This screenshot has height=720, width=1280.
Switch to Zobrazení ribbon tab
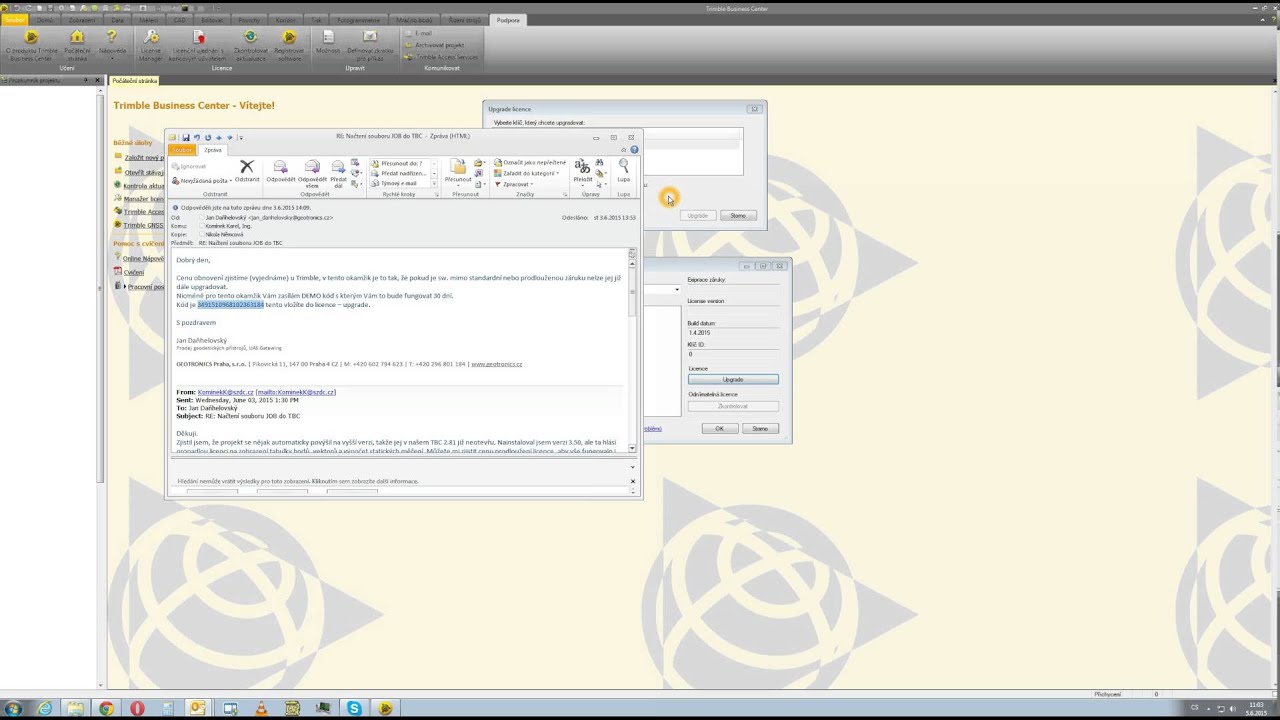point(82,20)
